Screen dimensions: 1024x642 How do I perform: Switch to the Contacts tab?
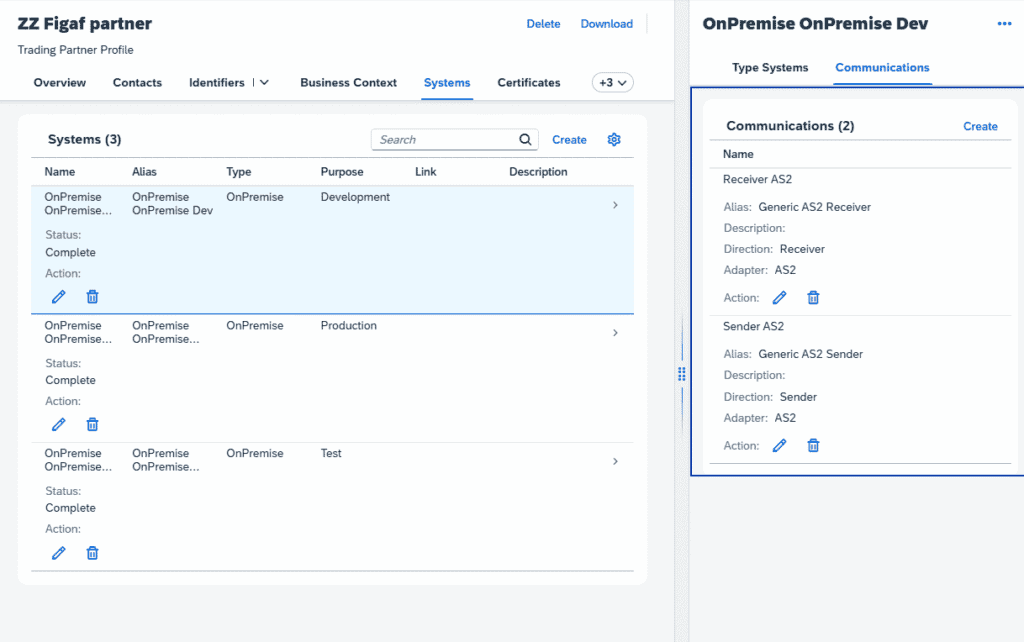137,83
